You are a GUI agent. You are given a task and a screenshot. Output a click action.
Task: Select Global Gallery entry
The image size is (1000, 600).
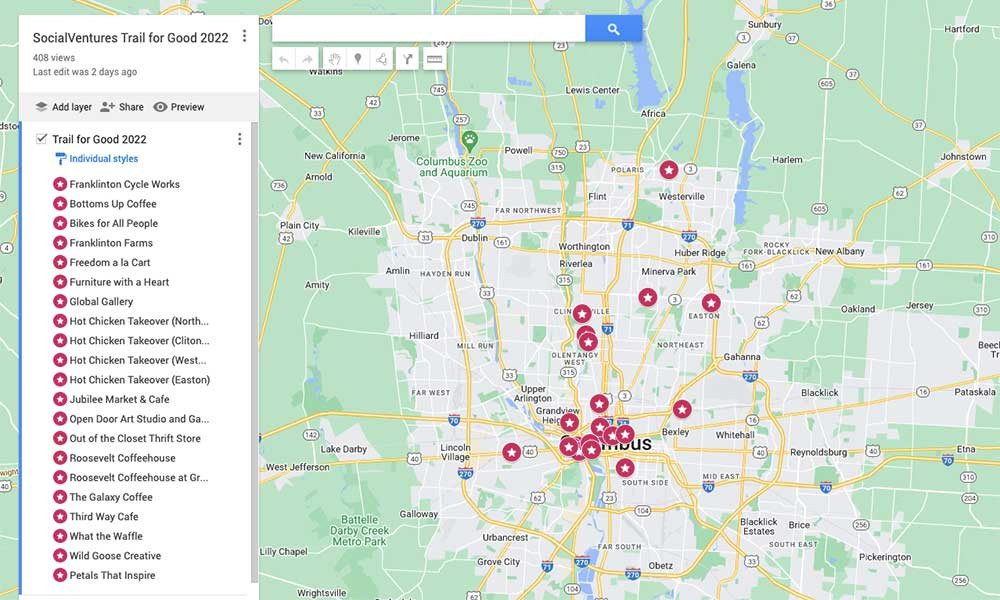pos(101,302)
